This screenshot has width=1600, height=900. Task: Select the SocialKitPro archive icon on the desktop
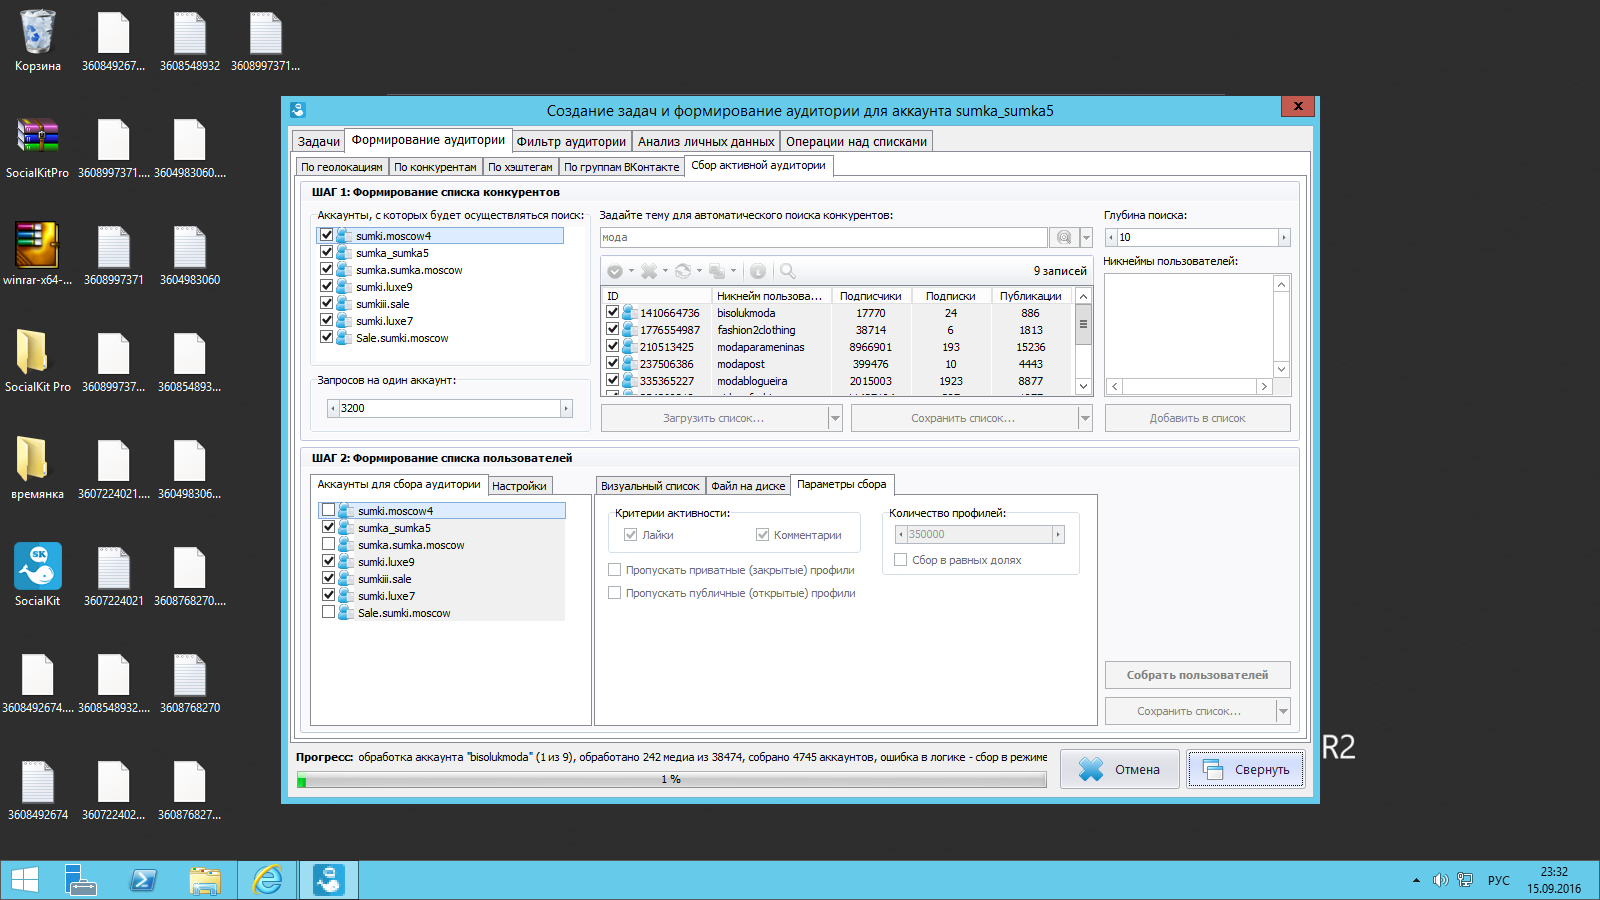pyautogui.click(x=38, y=147)
